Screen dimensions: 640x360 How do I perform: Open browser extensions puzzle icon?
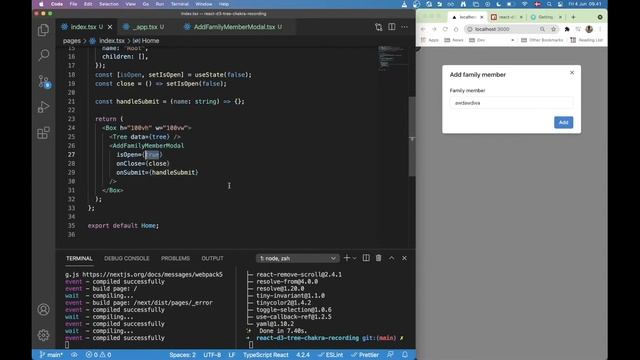[567, 29]
